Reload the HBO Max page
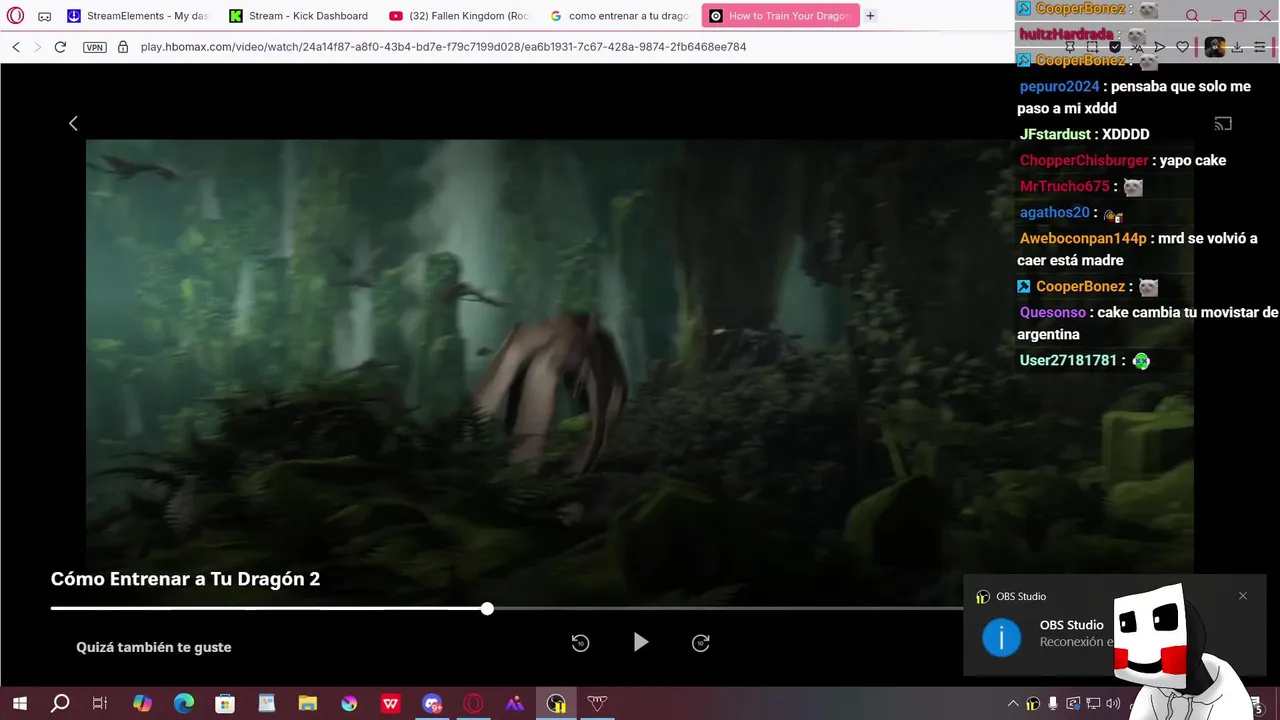This screenshot has width=1280, height=720. [x=60, y=47]
